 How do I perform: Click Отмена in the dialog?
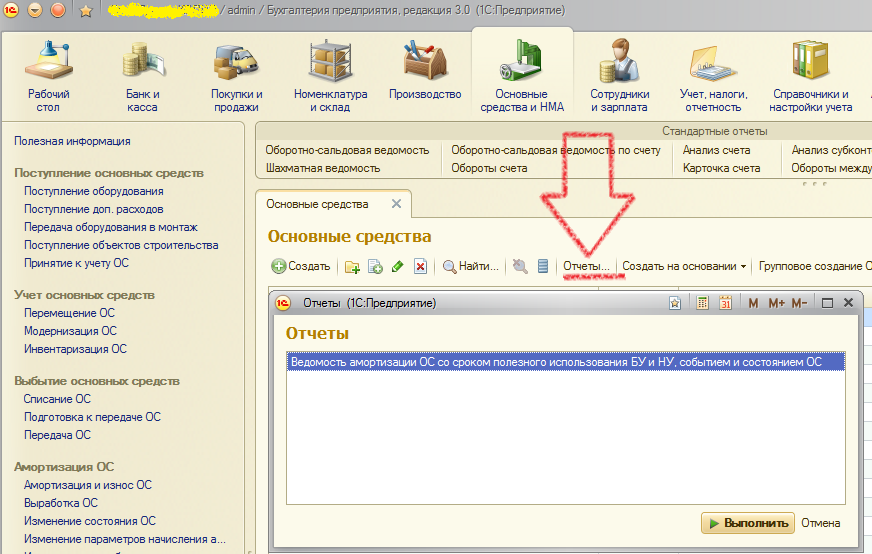click(820, 523)
